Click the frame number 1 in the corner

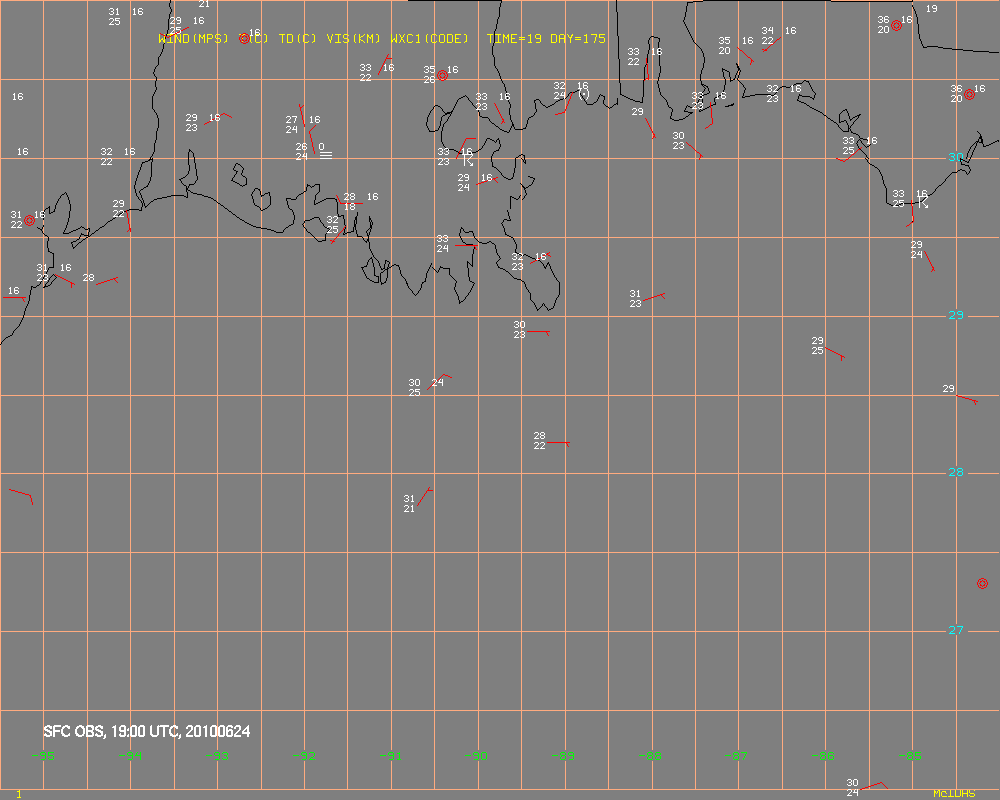coord(19,794)
